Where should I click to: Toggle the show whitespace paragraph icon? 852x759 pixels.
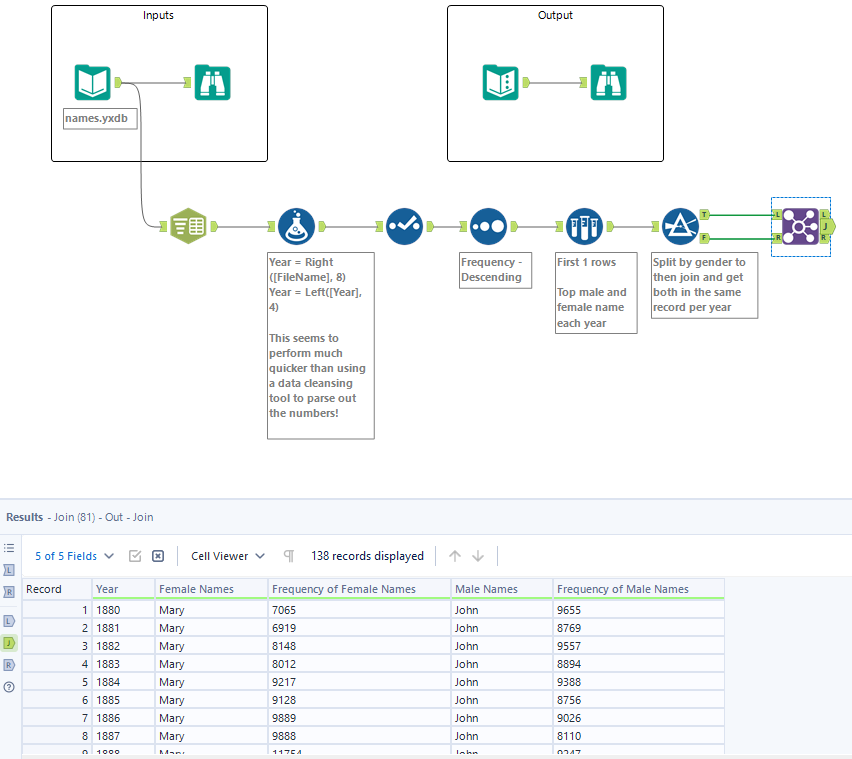pos(289,556)
